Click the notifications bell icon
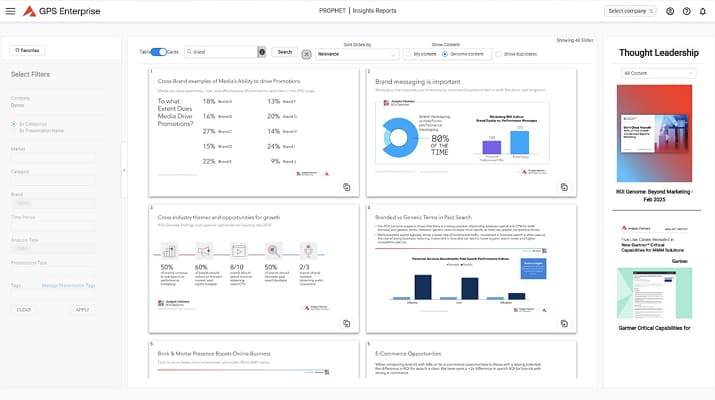715x400 pixels. (703, 11)
